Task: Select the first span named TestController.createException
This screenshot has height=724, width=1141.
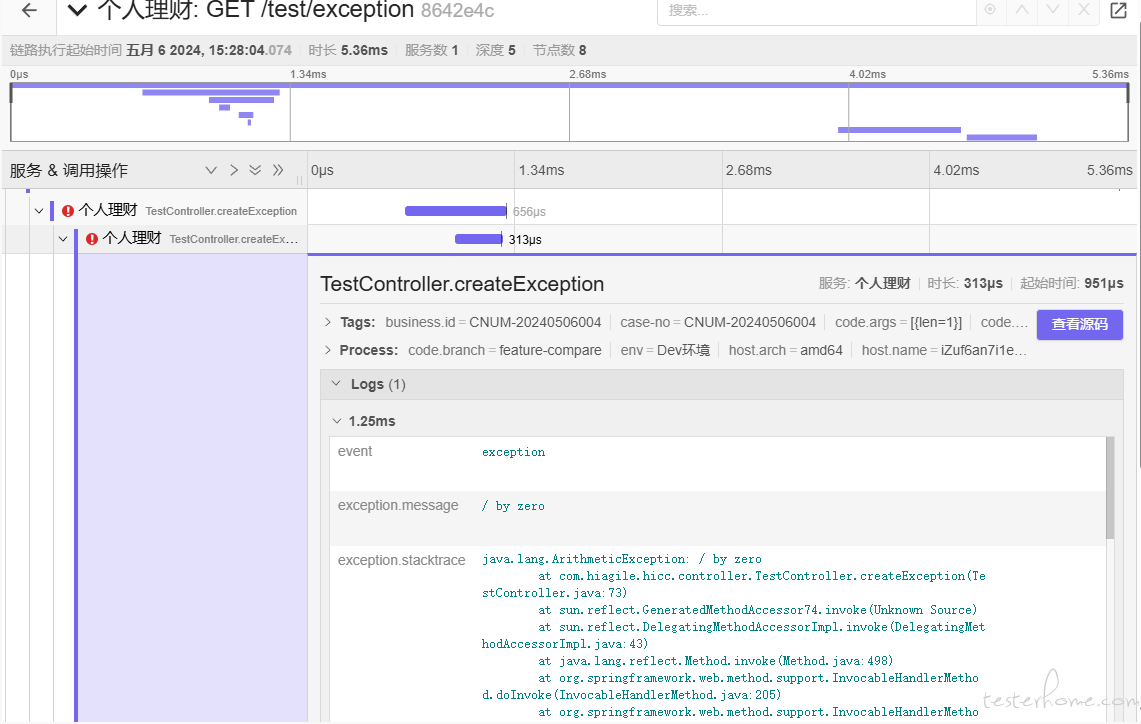Action: [x=221, y=211]
